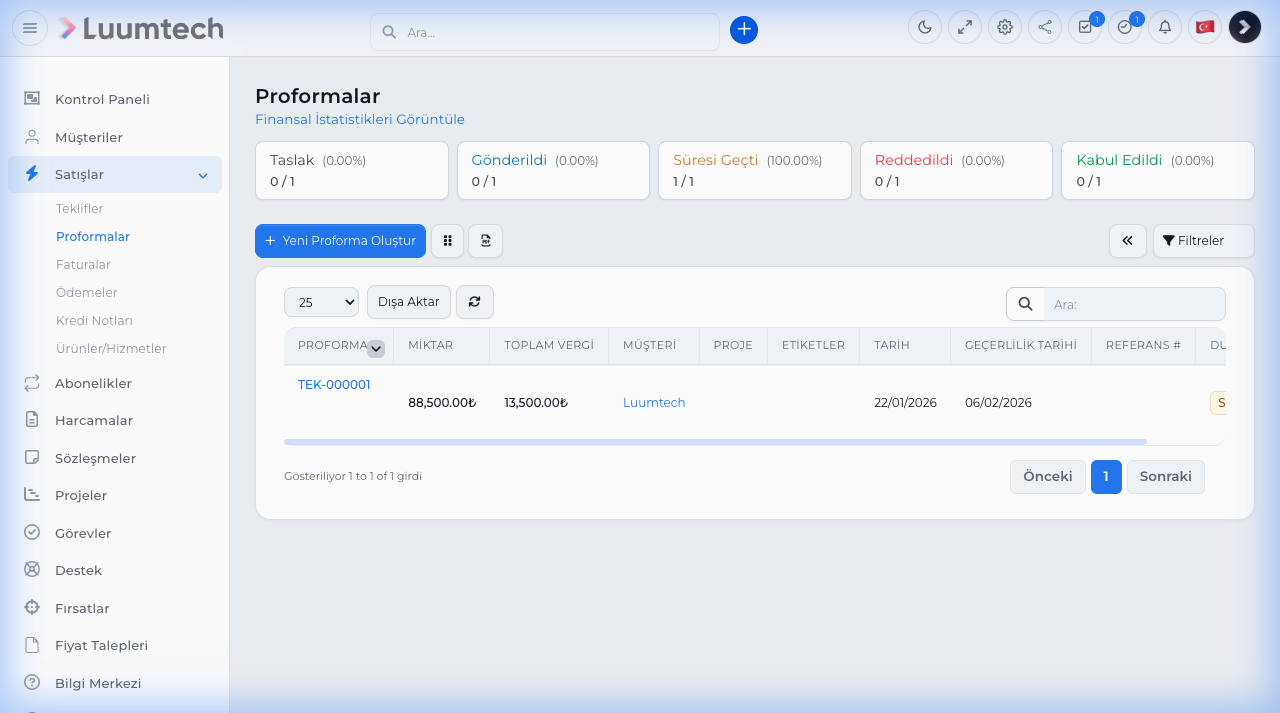Open notifications bell icon
This screenshot has height=713, width=1280.
click(x=1165, y=27)
